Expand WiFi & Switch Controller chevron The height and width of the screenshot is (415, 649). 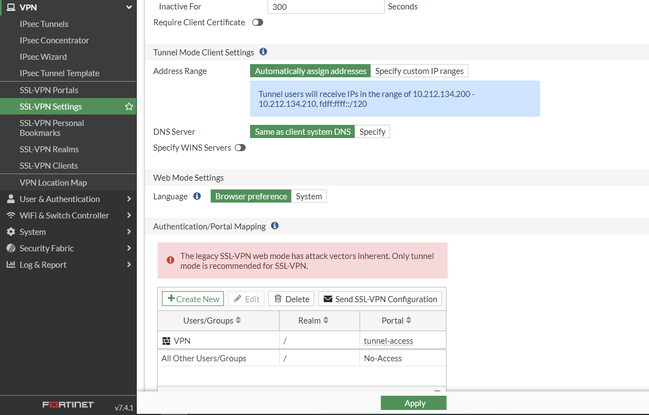point(129,216)
